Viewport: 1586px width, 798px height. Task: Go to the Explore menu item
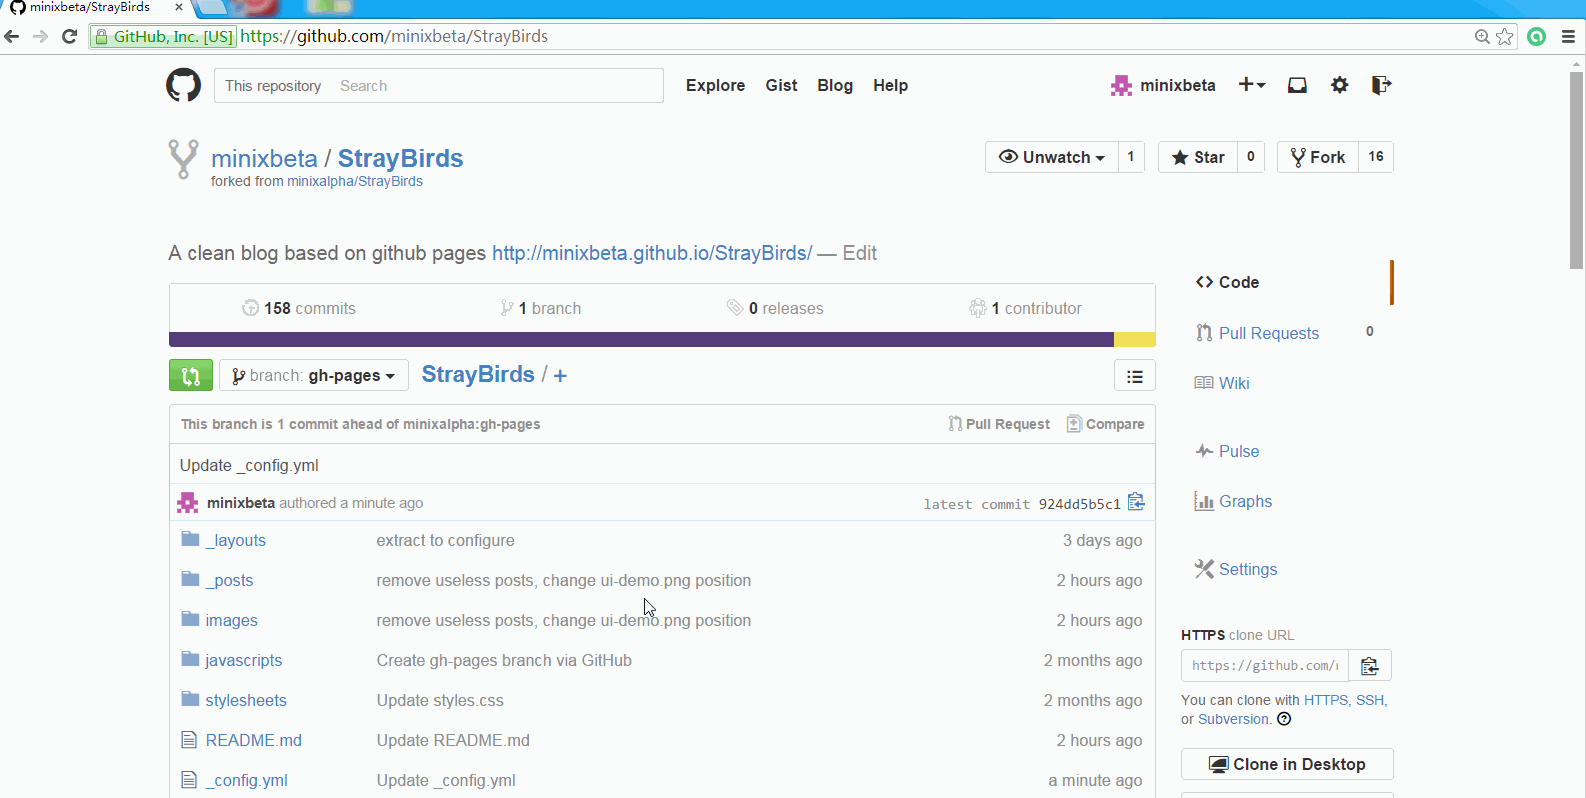[x=715, y=85]
